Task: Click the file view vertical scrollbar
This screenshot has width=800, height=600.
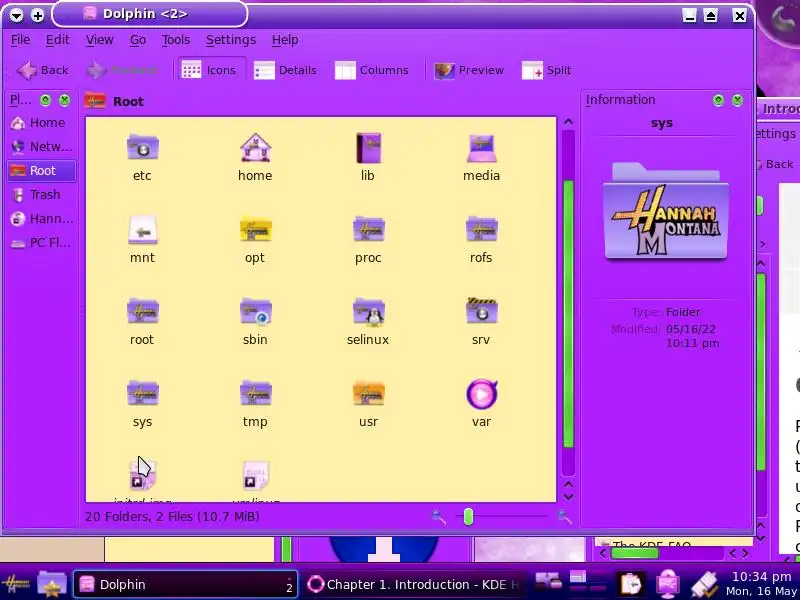Action: coord(568,314)
